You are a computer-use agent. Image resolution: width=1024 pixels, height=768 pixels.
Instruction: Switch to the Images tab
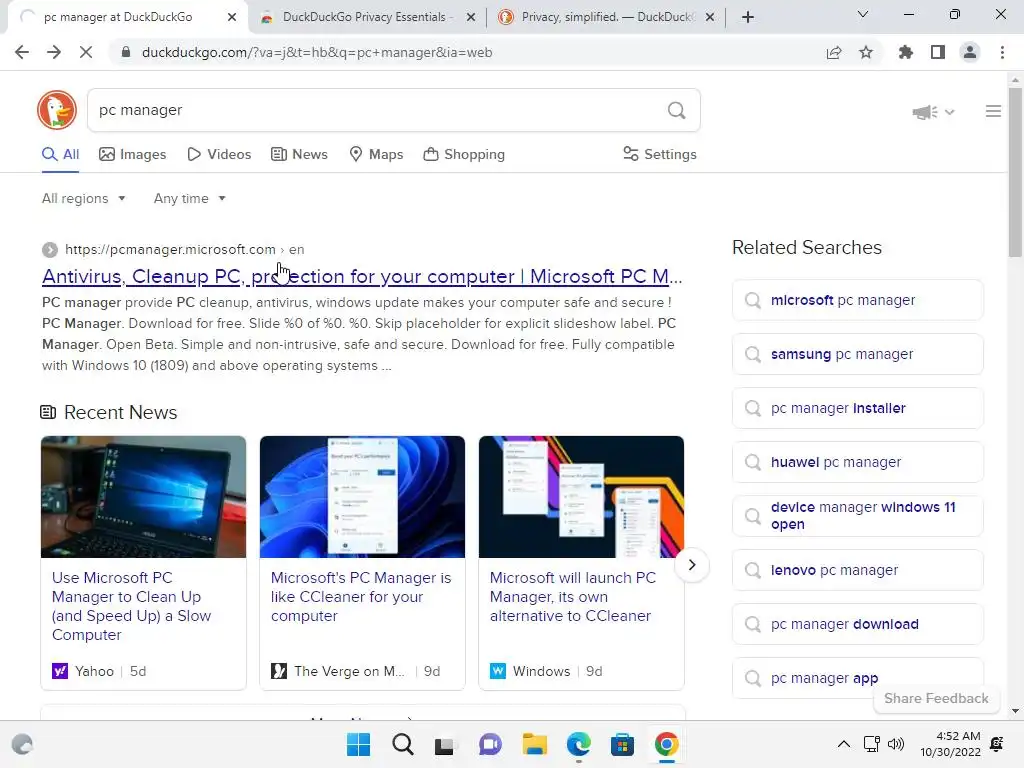pos(133,155)
